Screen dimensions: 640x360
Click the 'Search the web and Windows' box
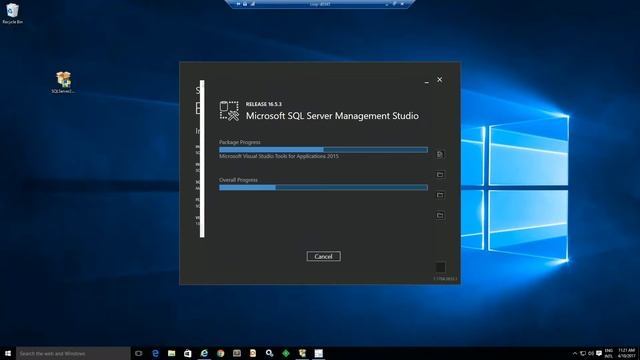pos(73,353)
